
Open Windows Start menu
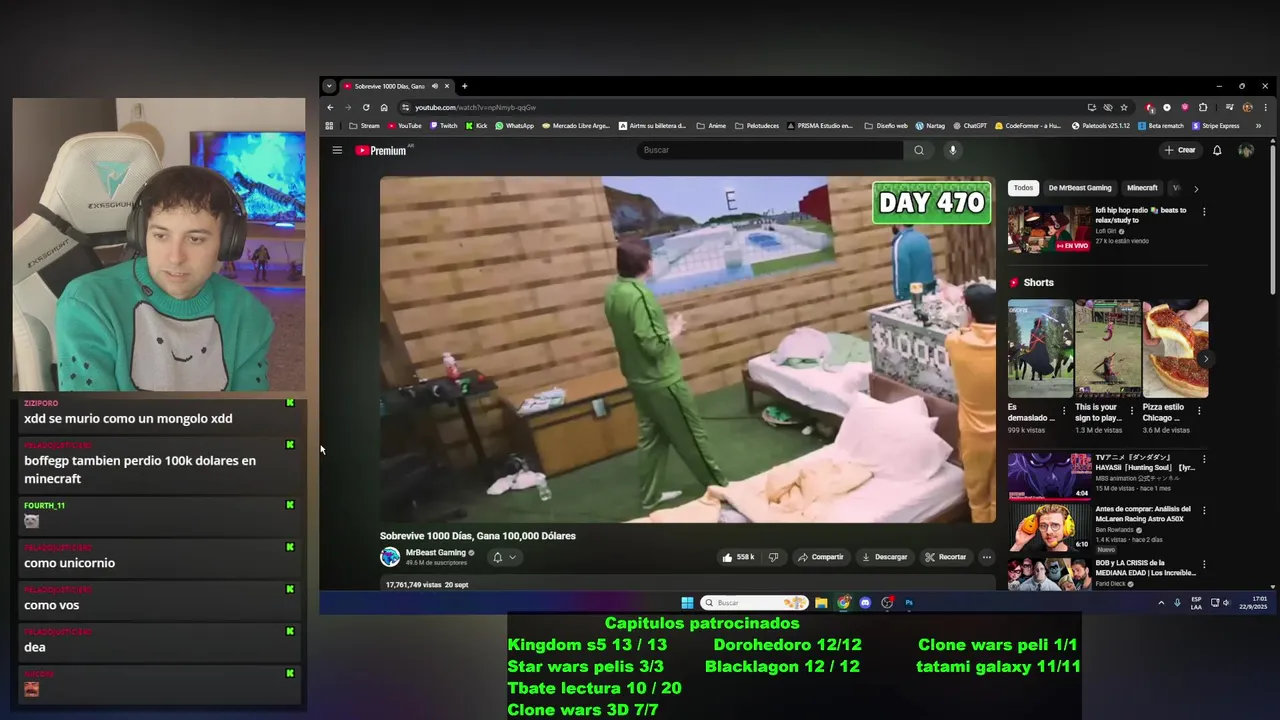click(687, 603)
